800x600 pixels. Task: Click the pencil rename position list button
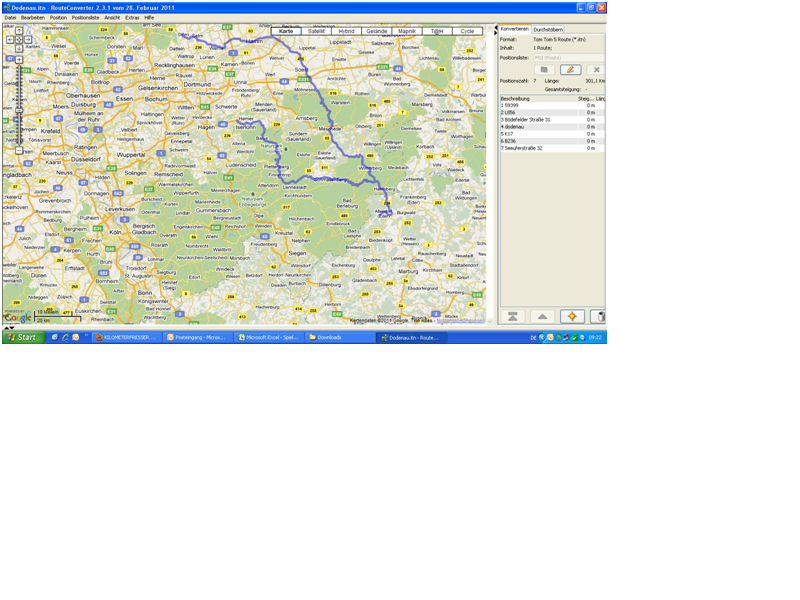[x=570, y=69]
